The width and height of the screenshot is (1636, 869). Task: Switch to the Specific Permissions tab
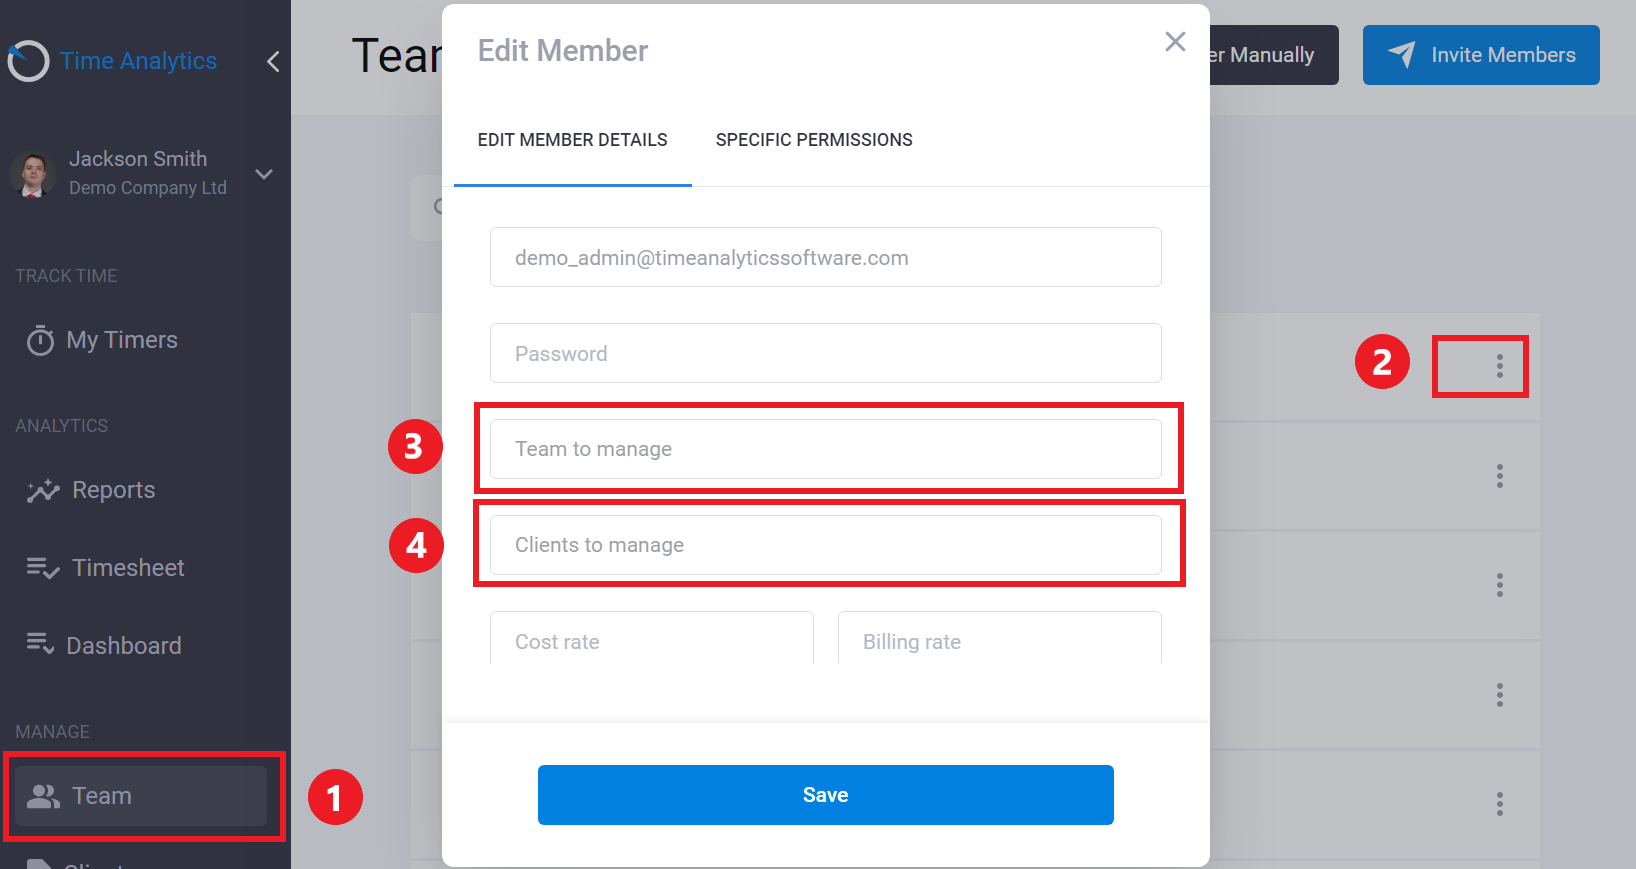pos(814,140)
